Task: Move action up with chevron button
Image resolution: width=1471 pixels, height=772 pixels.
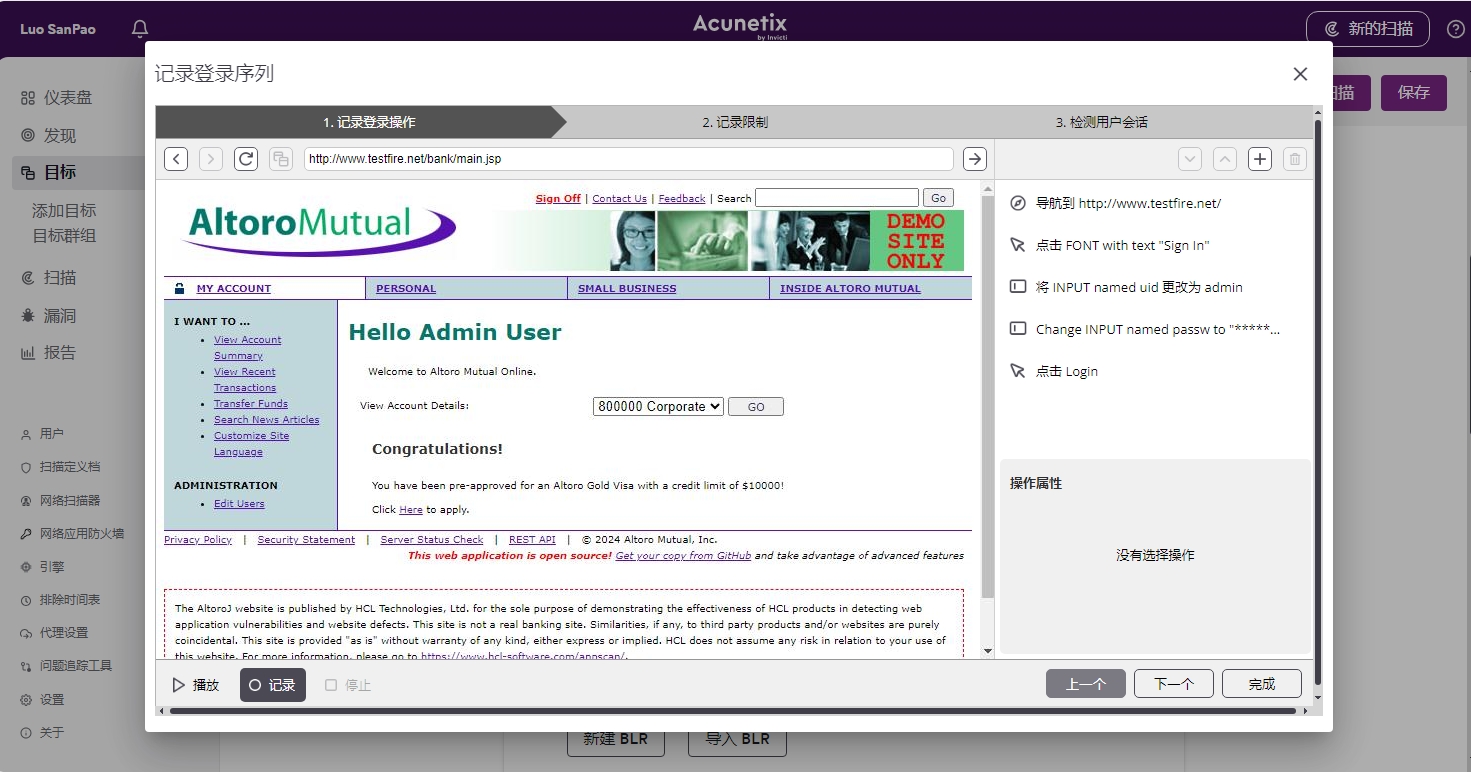Action: click(1225, 159)
